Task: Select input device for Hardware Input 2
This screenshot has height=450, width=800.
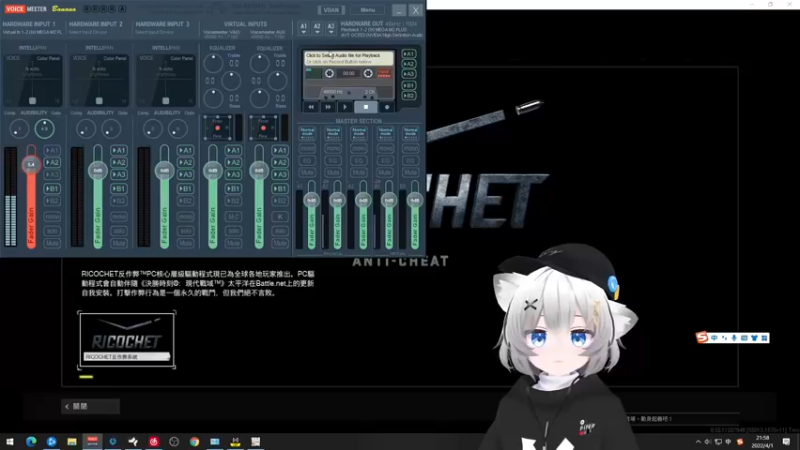Action: (88, 32)
